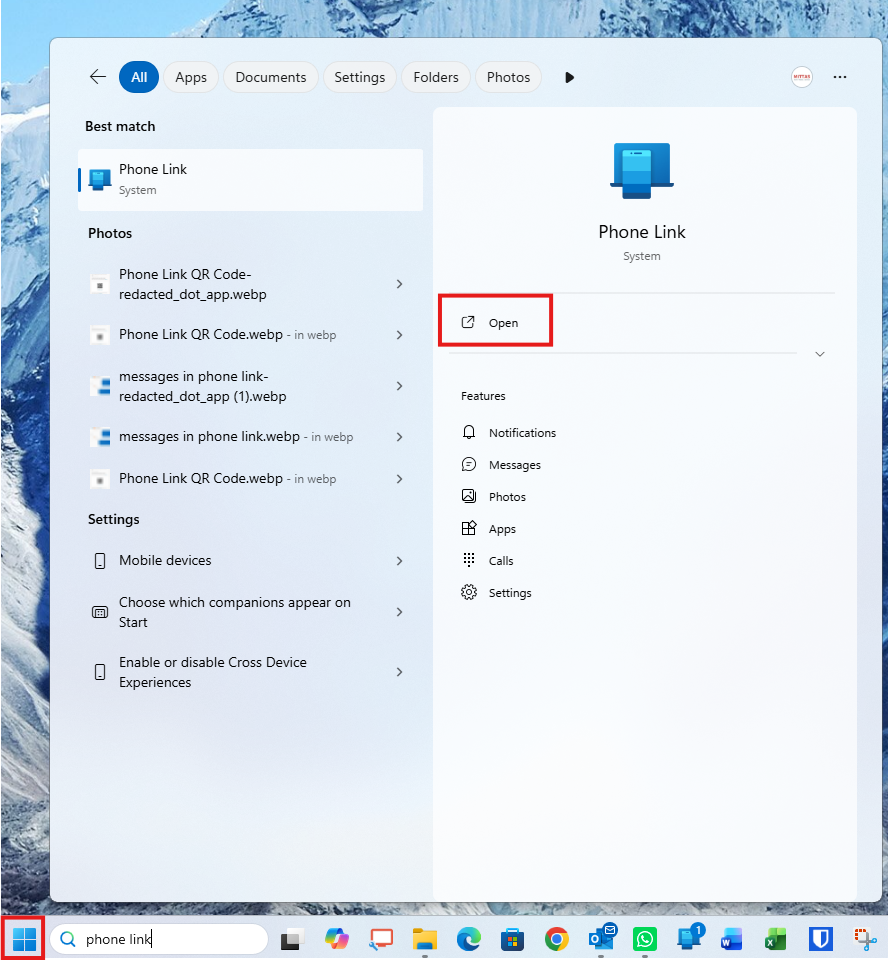Open the Messages feature of Phone Link

tap(501, 465)
